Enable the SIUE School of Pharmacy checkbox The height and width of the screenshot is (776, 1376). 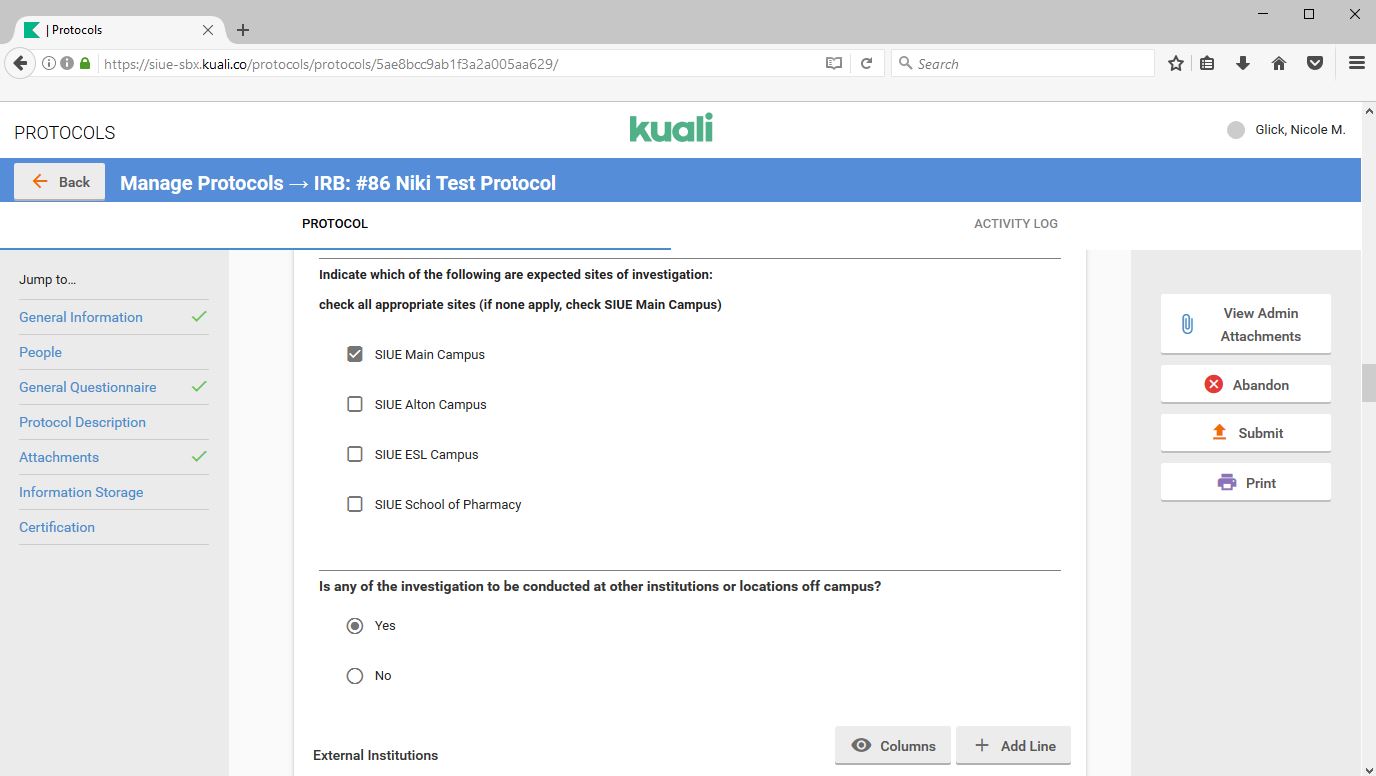tap(355, 504)
